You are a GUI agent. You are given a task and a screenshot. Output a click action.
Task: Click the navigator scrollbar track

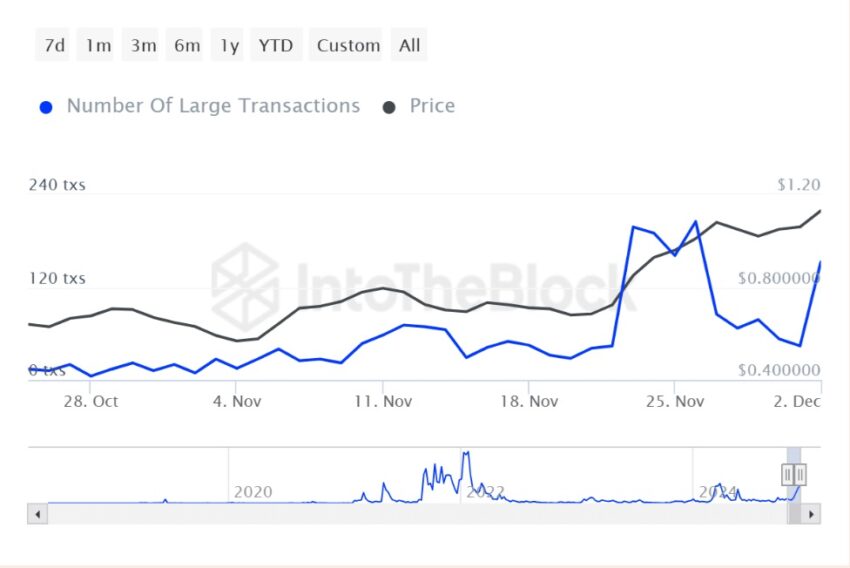416,514
